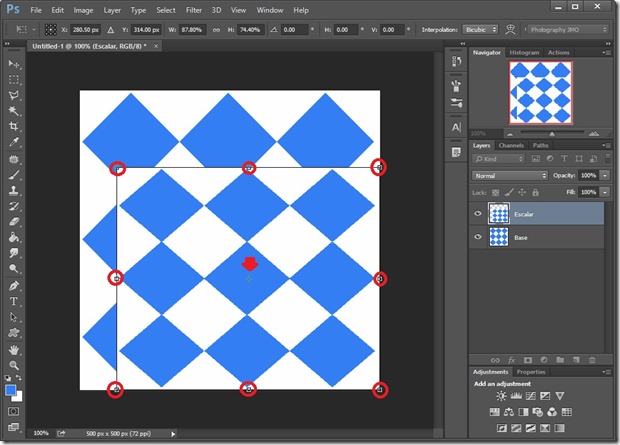
Task: Open the Interpolation Bicubic dropdown
Action: [480, 30]
